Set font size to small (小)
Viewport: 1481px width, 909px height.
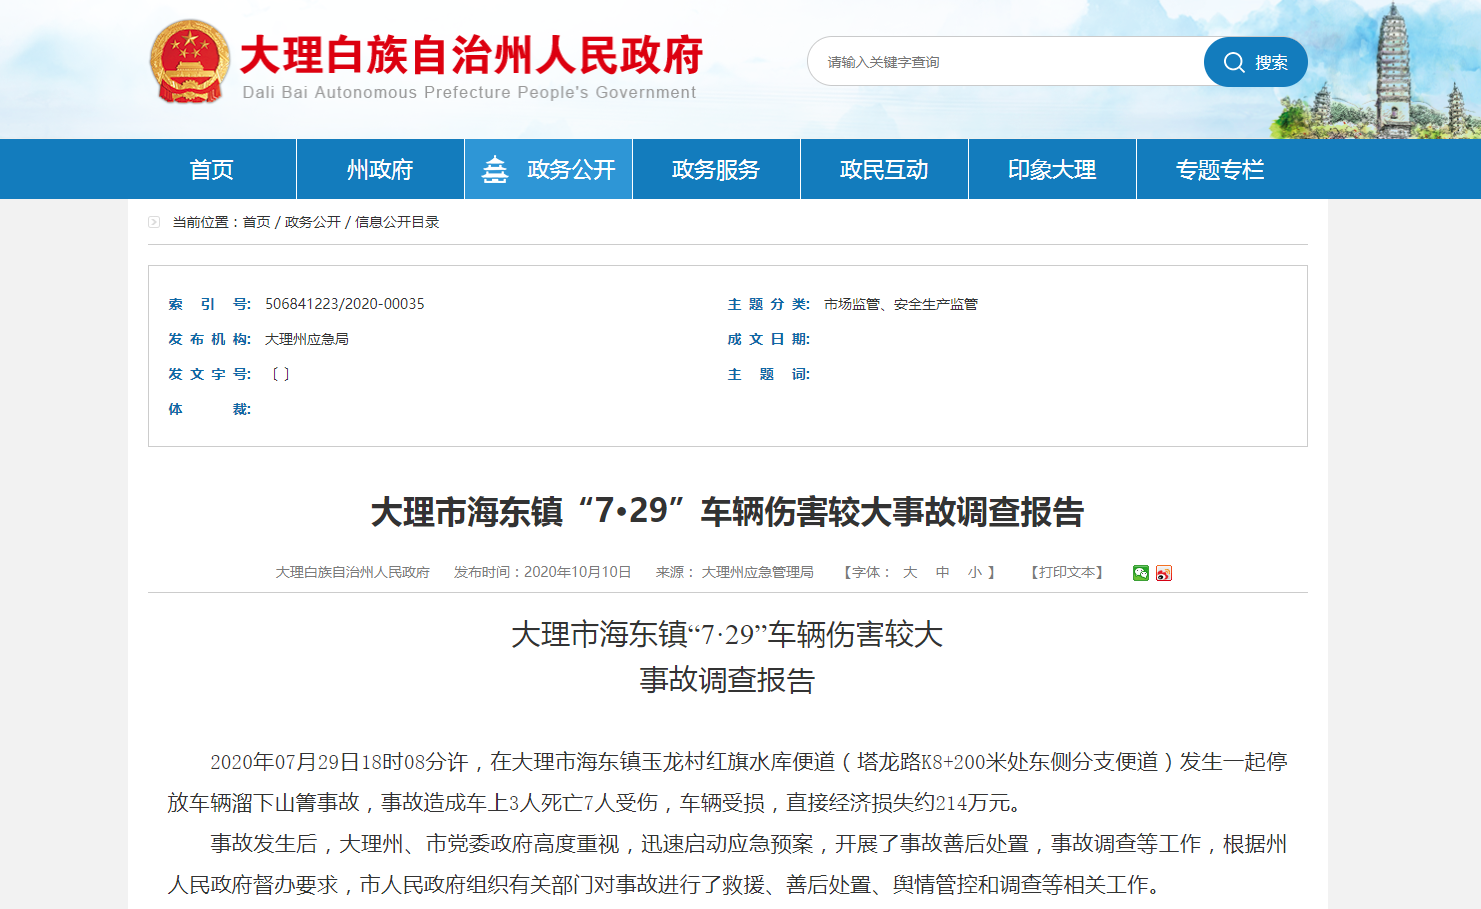tap(974, 572)
